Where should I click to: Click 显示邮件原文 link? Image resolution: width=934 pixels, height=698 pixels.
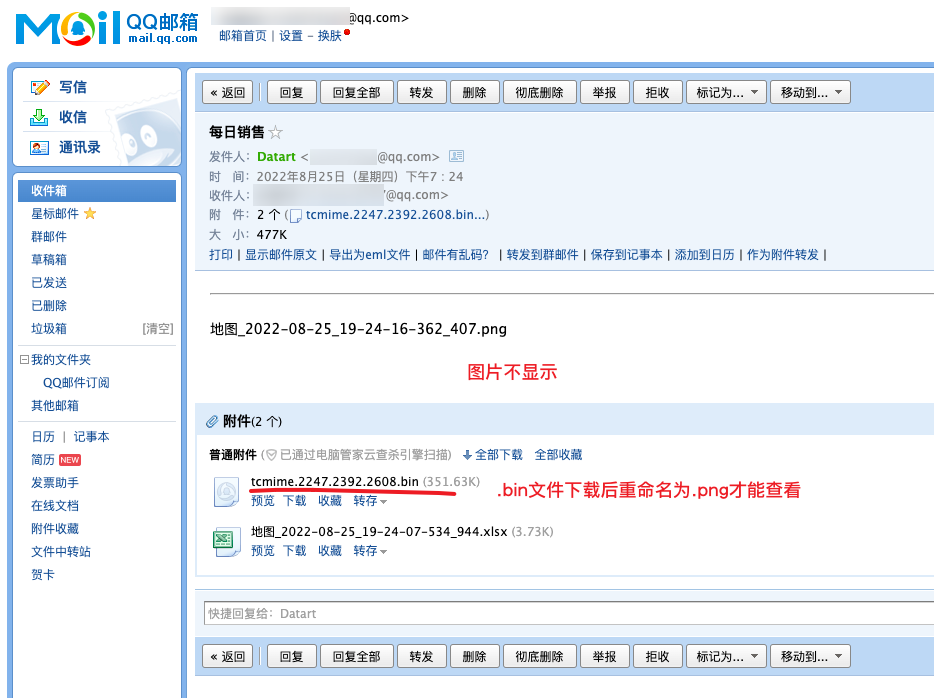(x=281, y=255)
